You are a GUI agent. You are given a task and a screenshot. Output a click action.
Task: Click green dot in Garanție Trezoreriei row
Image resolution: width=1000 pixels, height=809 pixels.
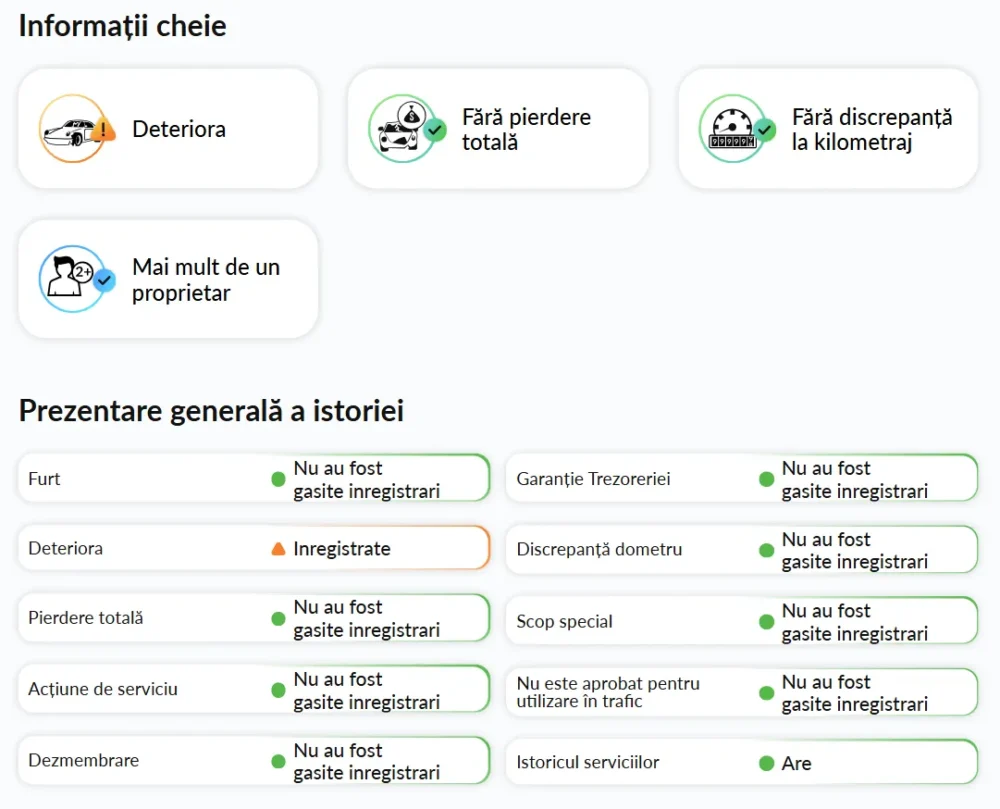pyautogui.click(x=767, y=479)
